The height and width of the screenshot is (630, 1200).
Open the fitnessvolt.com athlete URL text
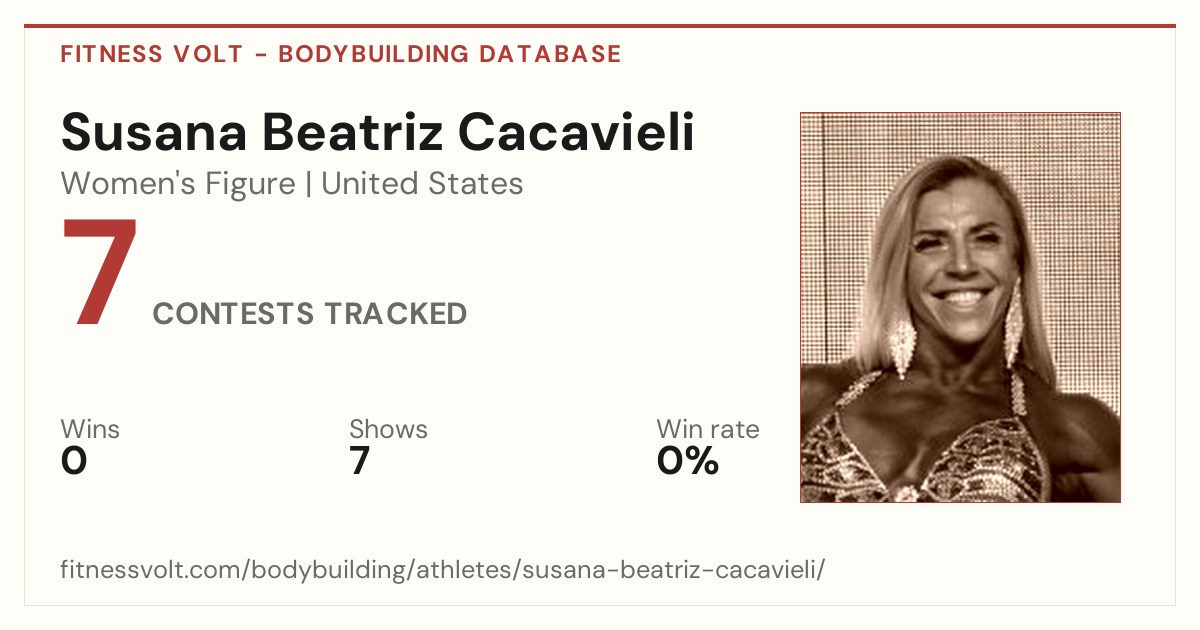(443, 571)
